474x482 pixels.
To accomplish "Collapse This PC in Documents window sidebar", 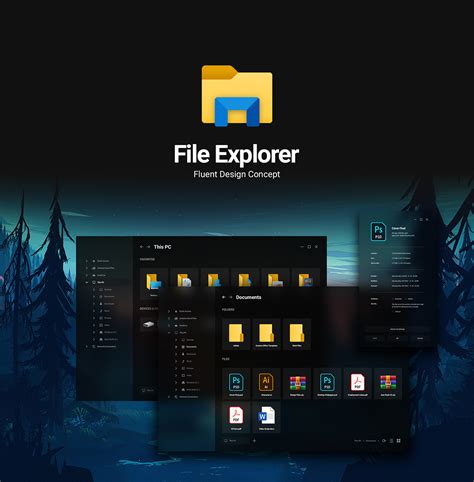I will point(169,333).
